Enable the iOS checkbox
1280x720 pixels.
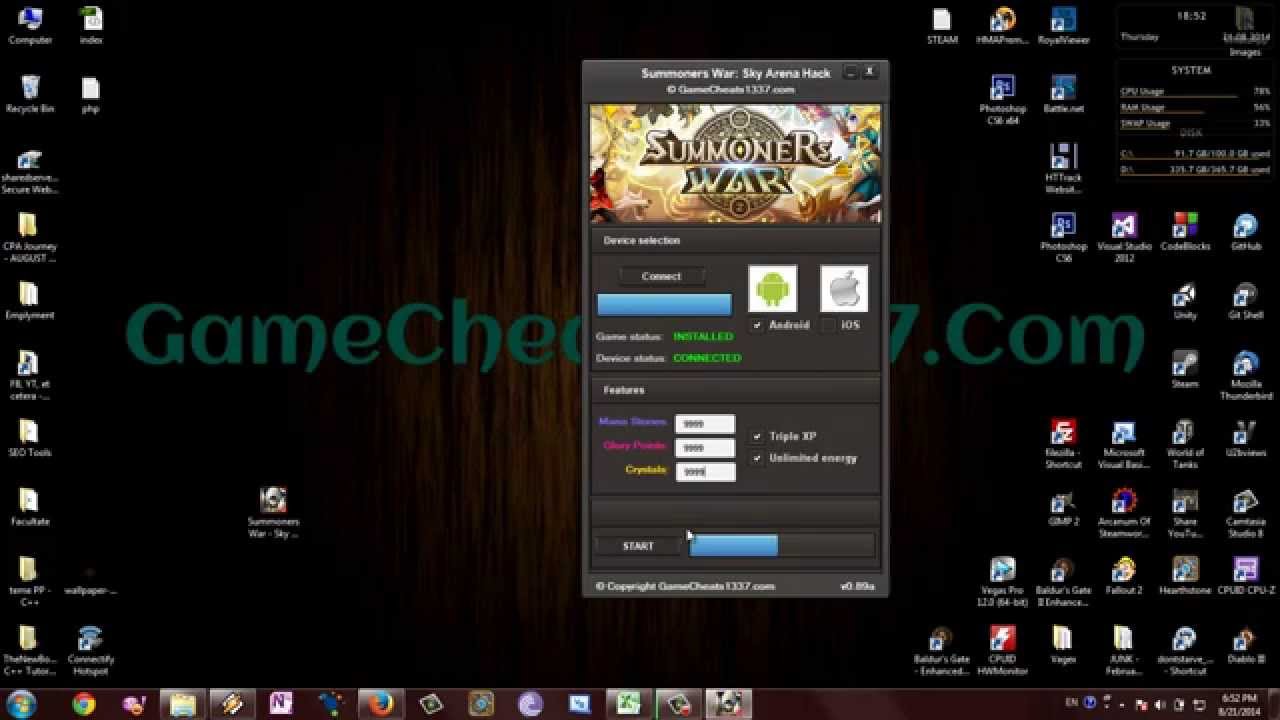coord(828,325)
